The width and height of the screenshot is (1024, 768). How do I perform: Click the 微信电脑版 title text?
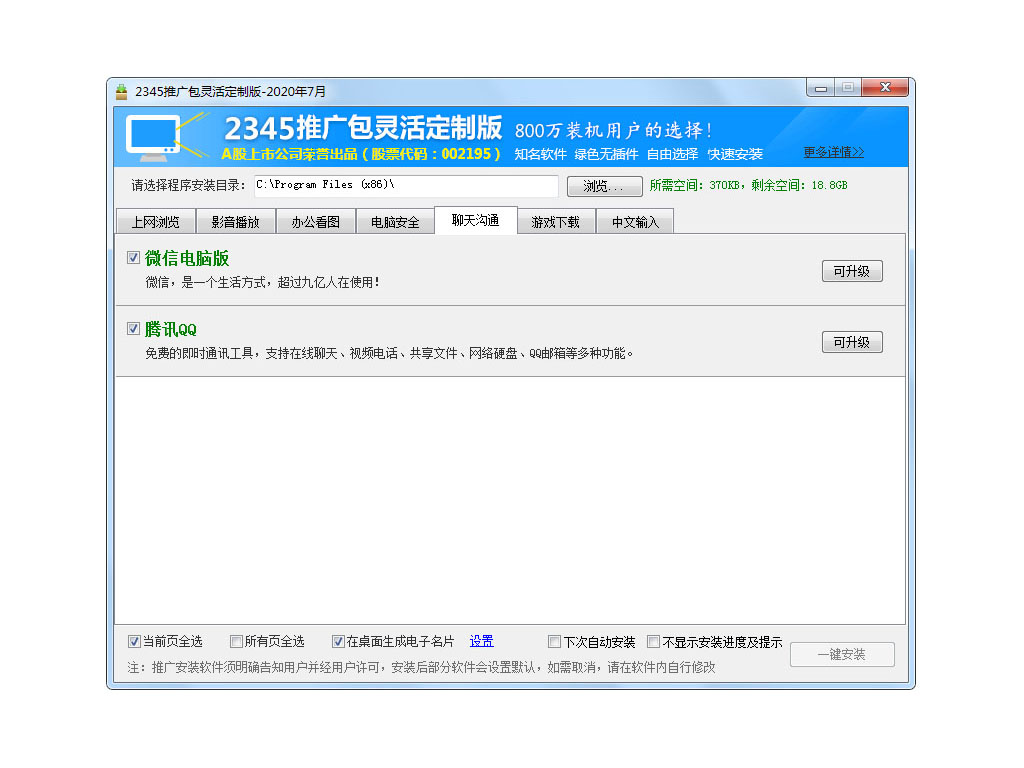[x=187, y=258]
